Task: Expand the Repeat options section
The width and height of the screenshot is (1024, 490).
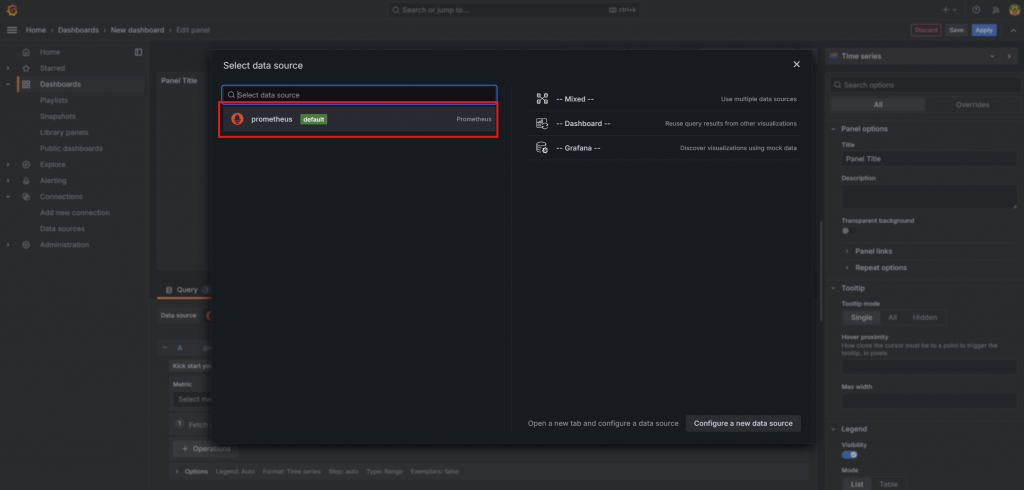Action: pyautogui.click(x=847, y=268)
